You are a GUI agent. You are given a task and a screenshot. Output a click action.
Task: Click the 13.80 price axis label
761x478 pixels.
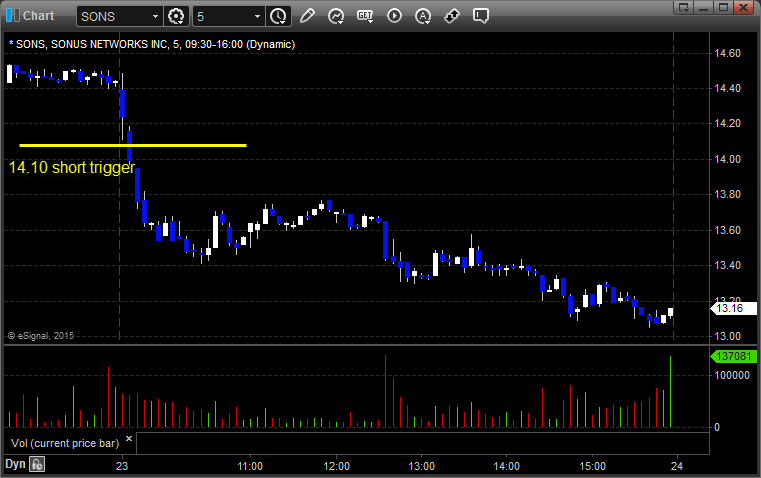click(x=728, y=194)
